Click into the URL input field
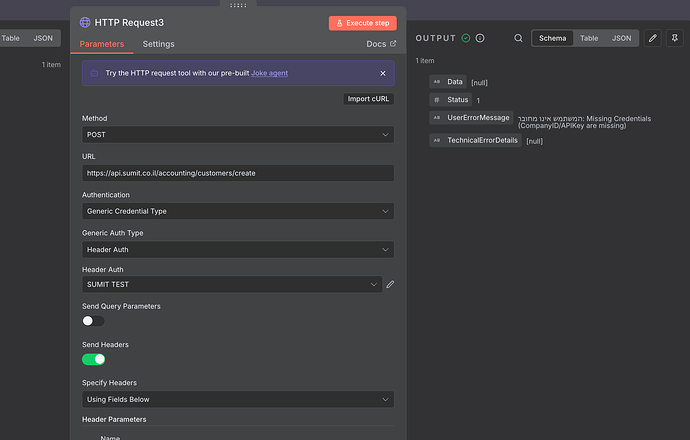This screenshot has height=440, width=690. coord(238,173)
